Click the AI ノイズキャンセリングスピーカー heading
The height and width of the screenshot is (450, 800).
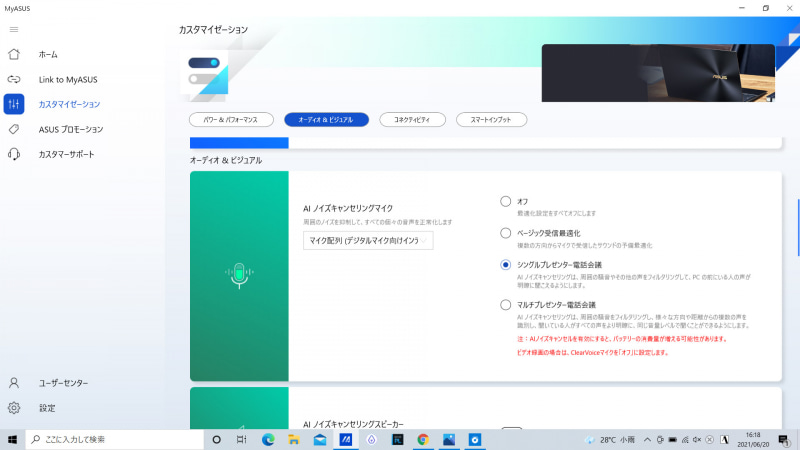(x=353, y=424)
